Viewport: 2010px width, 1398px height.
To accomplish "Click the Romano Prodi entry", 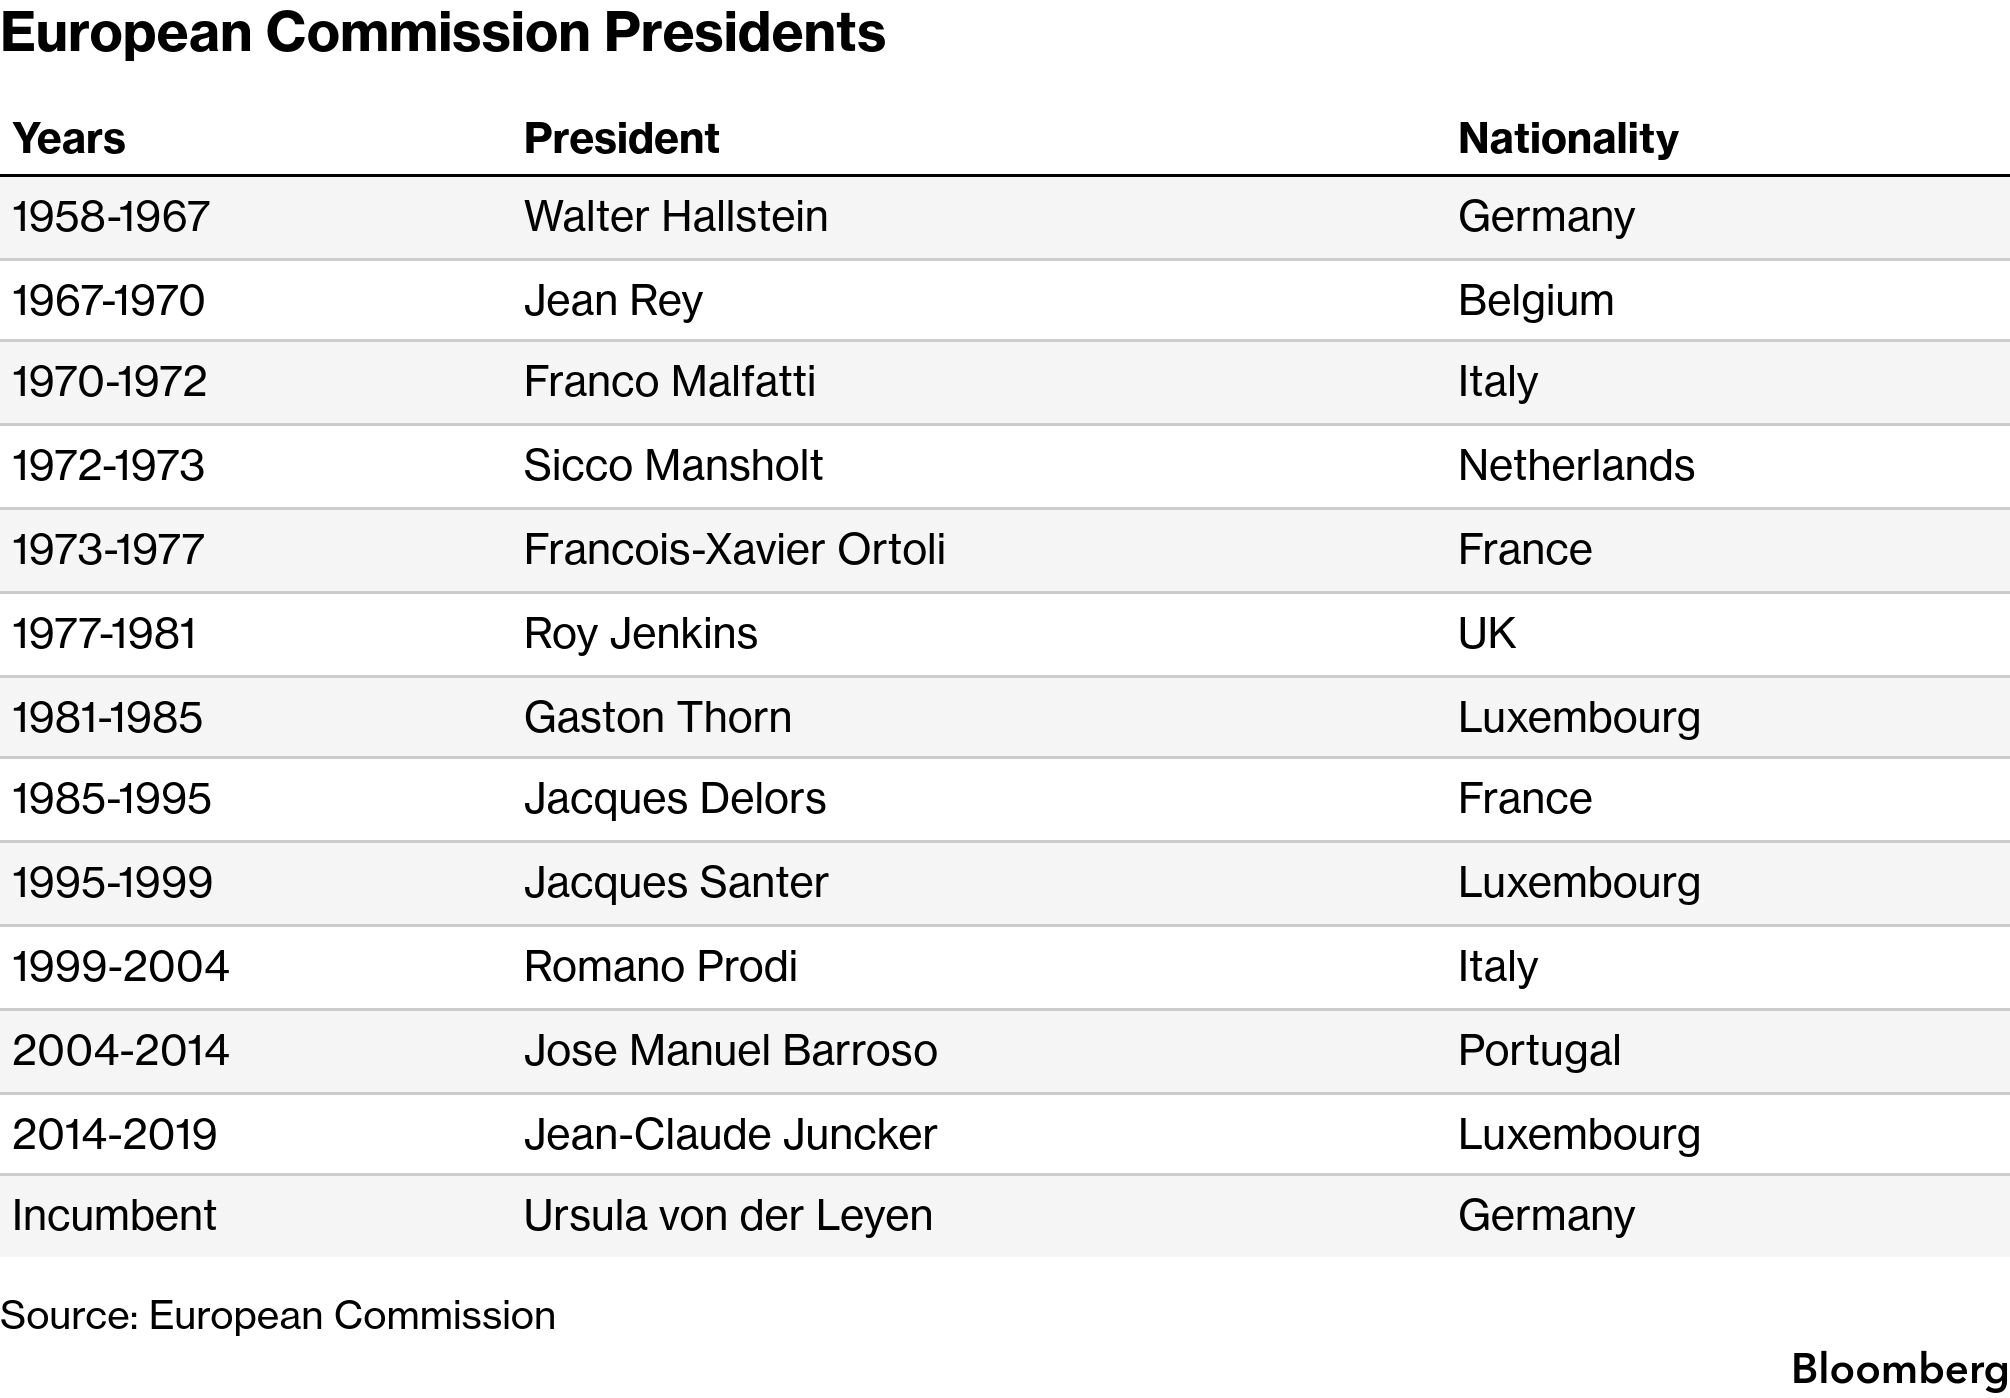I will pos(661,967).
